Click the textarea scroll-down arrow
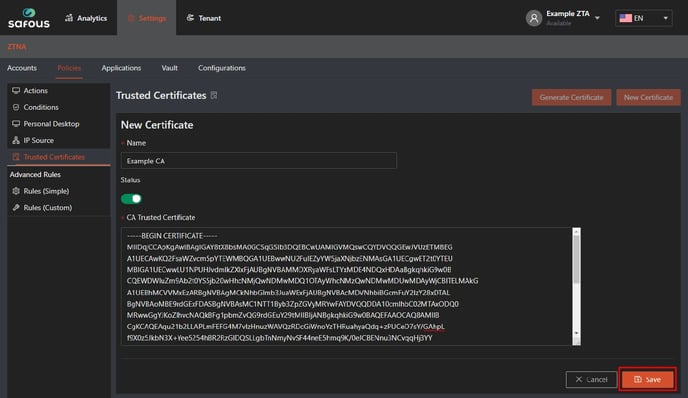The height and width of the screenshot is (398, 688). pyautogui.click(x=576, y=333)
